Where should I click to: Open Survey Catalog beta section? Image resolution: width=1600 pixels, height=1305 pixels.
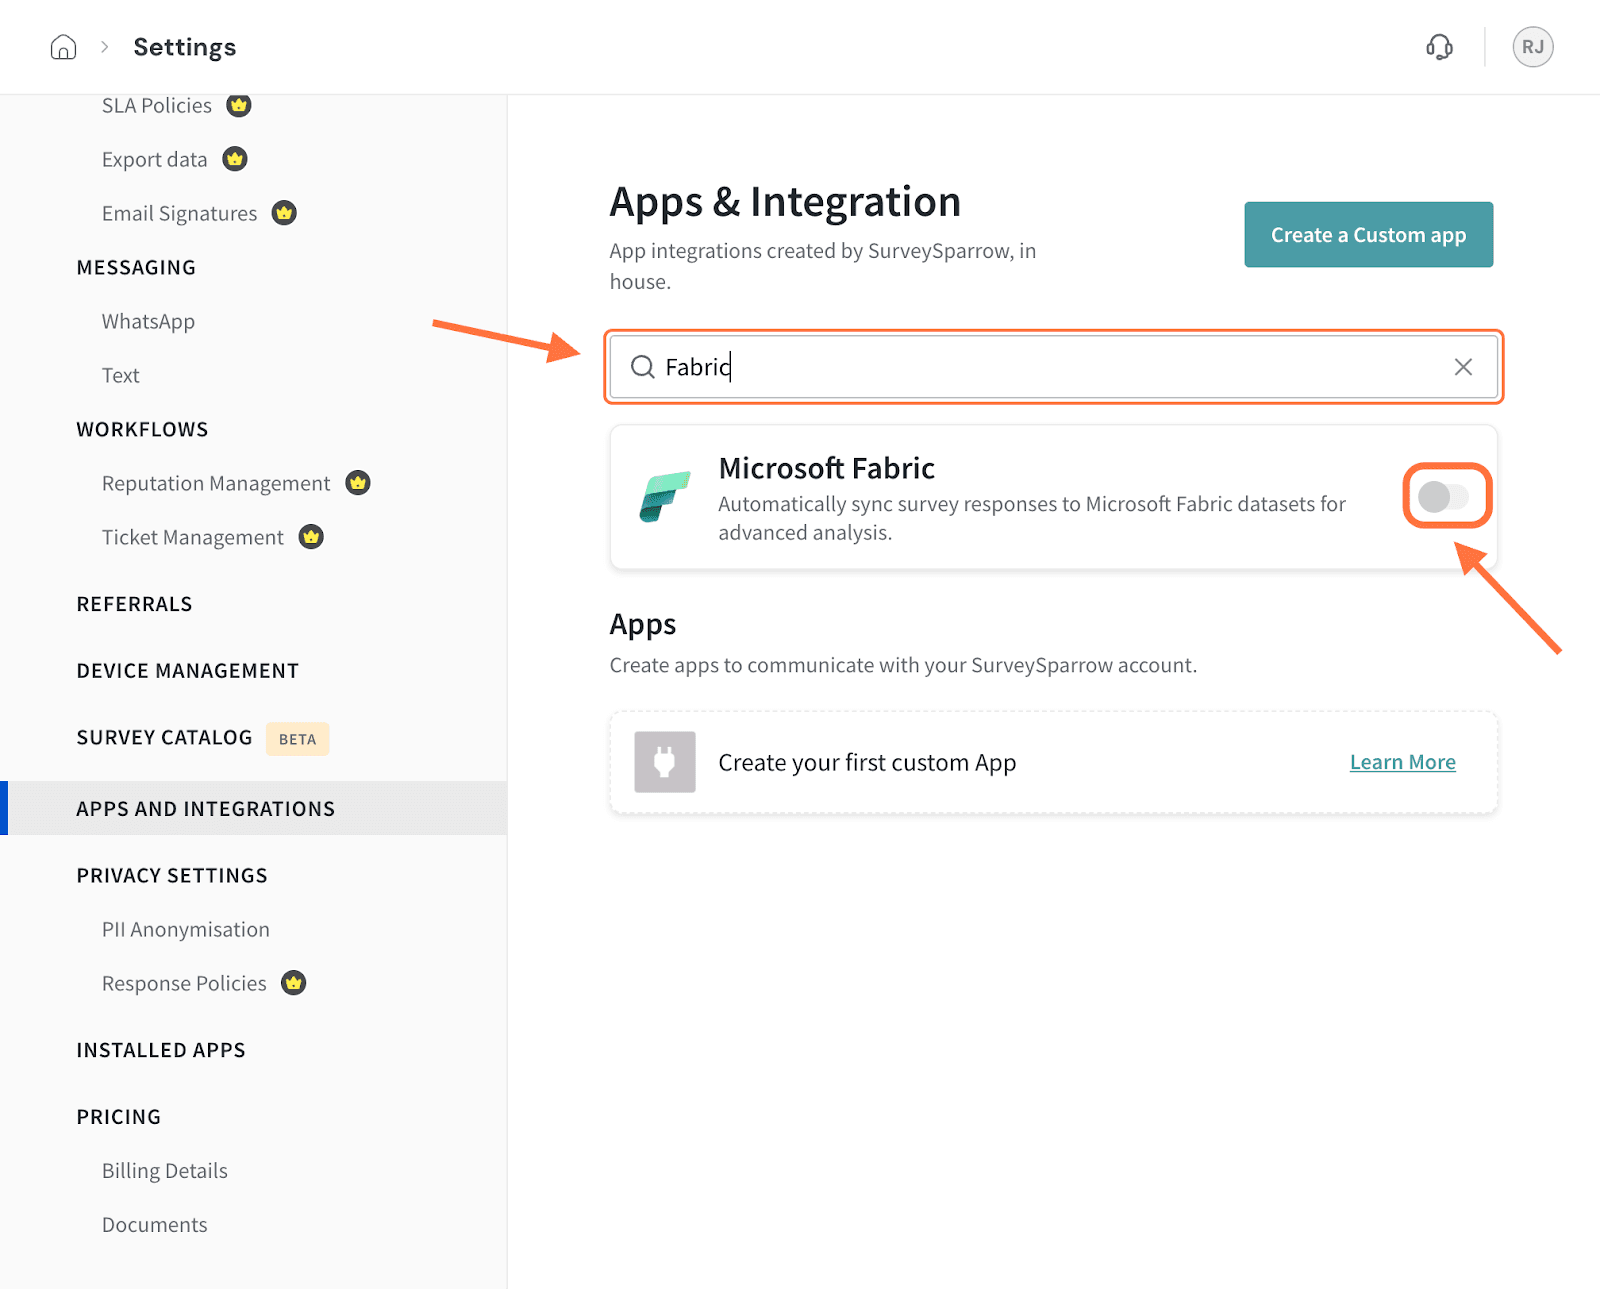165,738
